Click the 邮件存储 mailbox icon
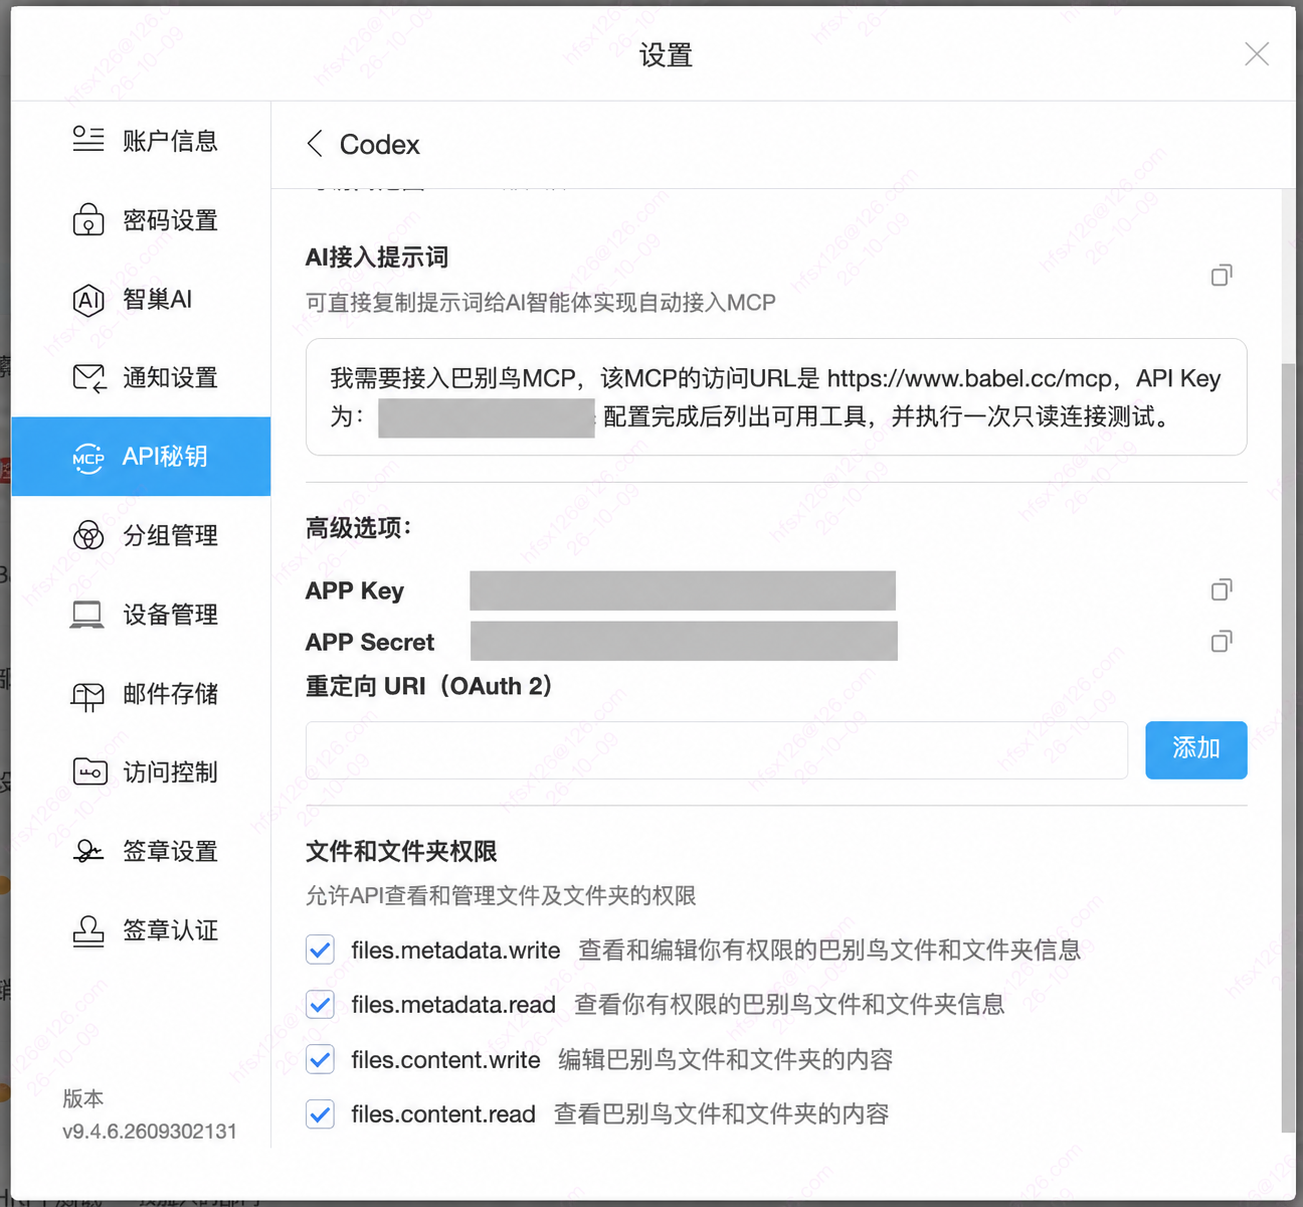 click(x=87, y=694)
